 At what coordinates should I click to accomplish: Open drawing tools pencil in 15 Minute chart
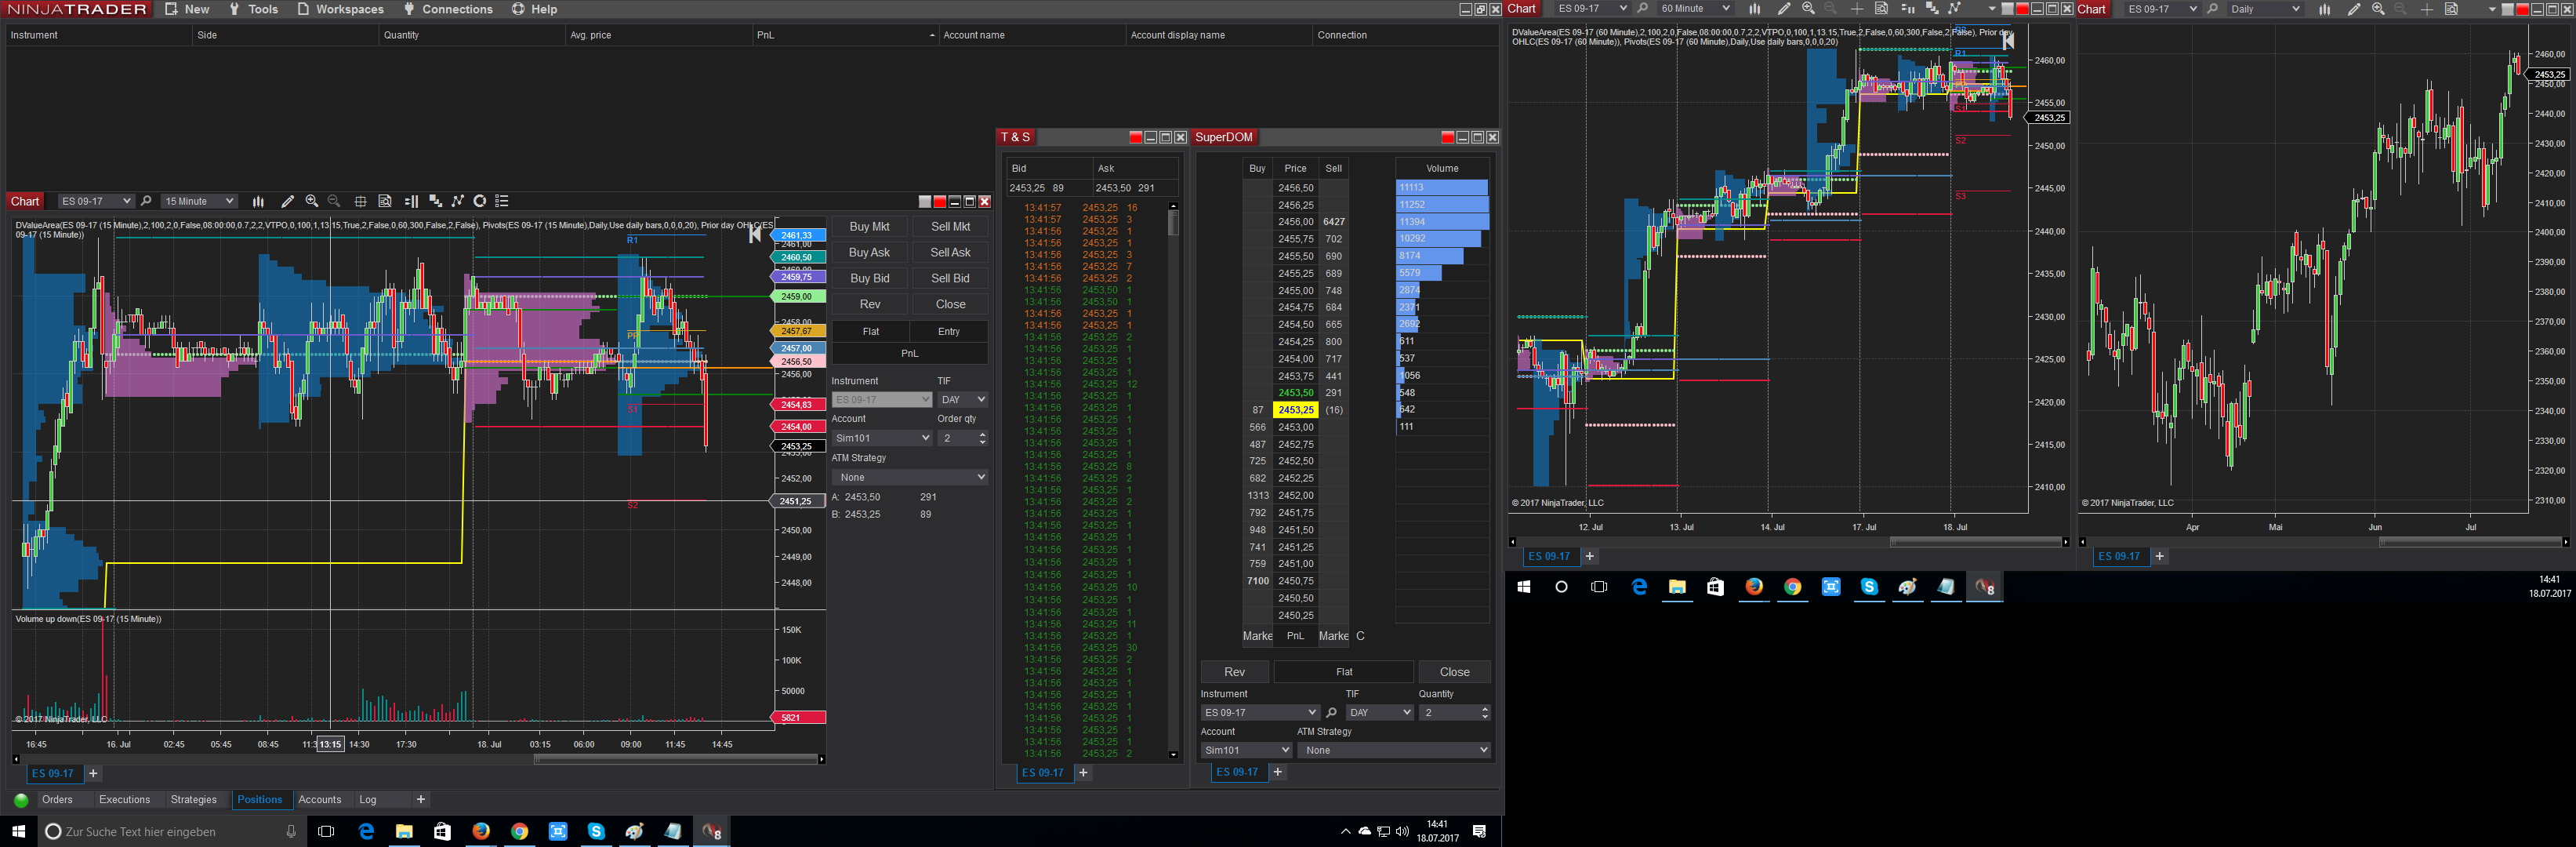[x=287, y=202]
